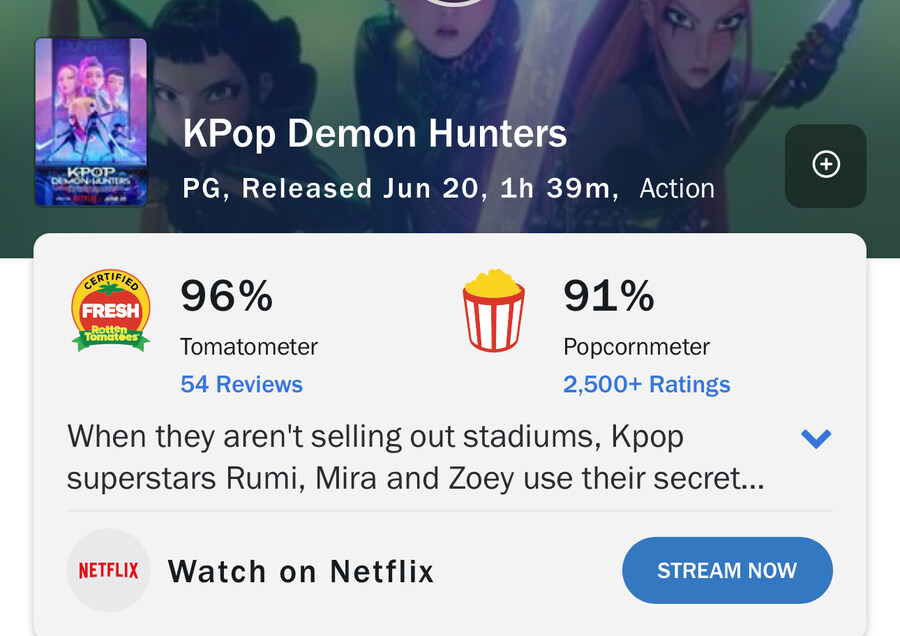Expand the synopsis with blue chevron
900x636 pixels.
(x=816, y=439)
